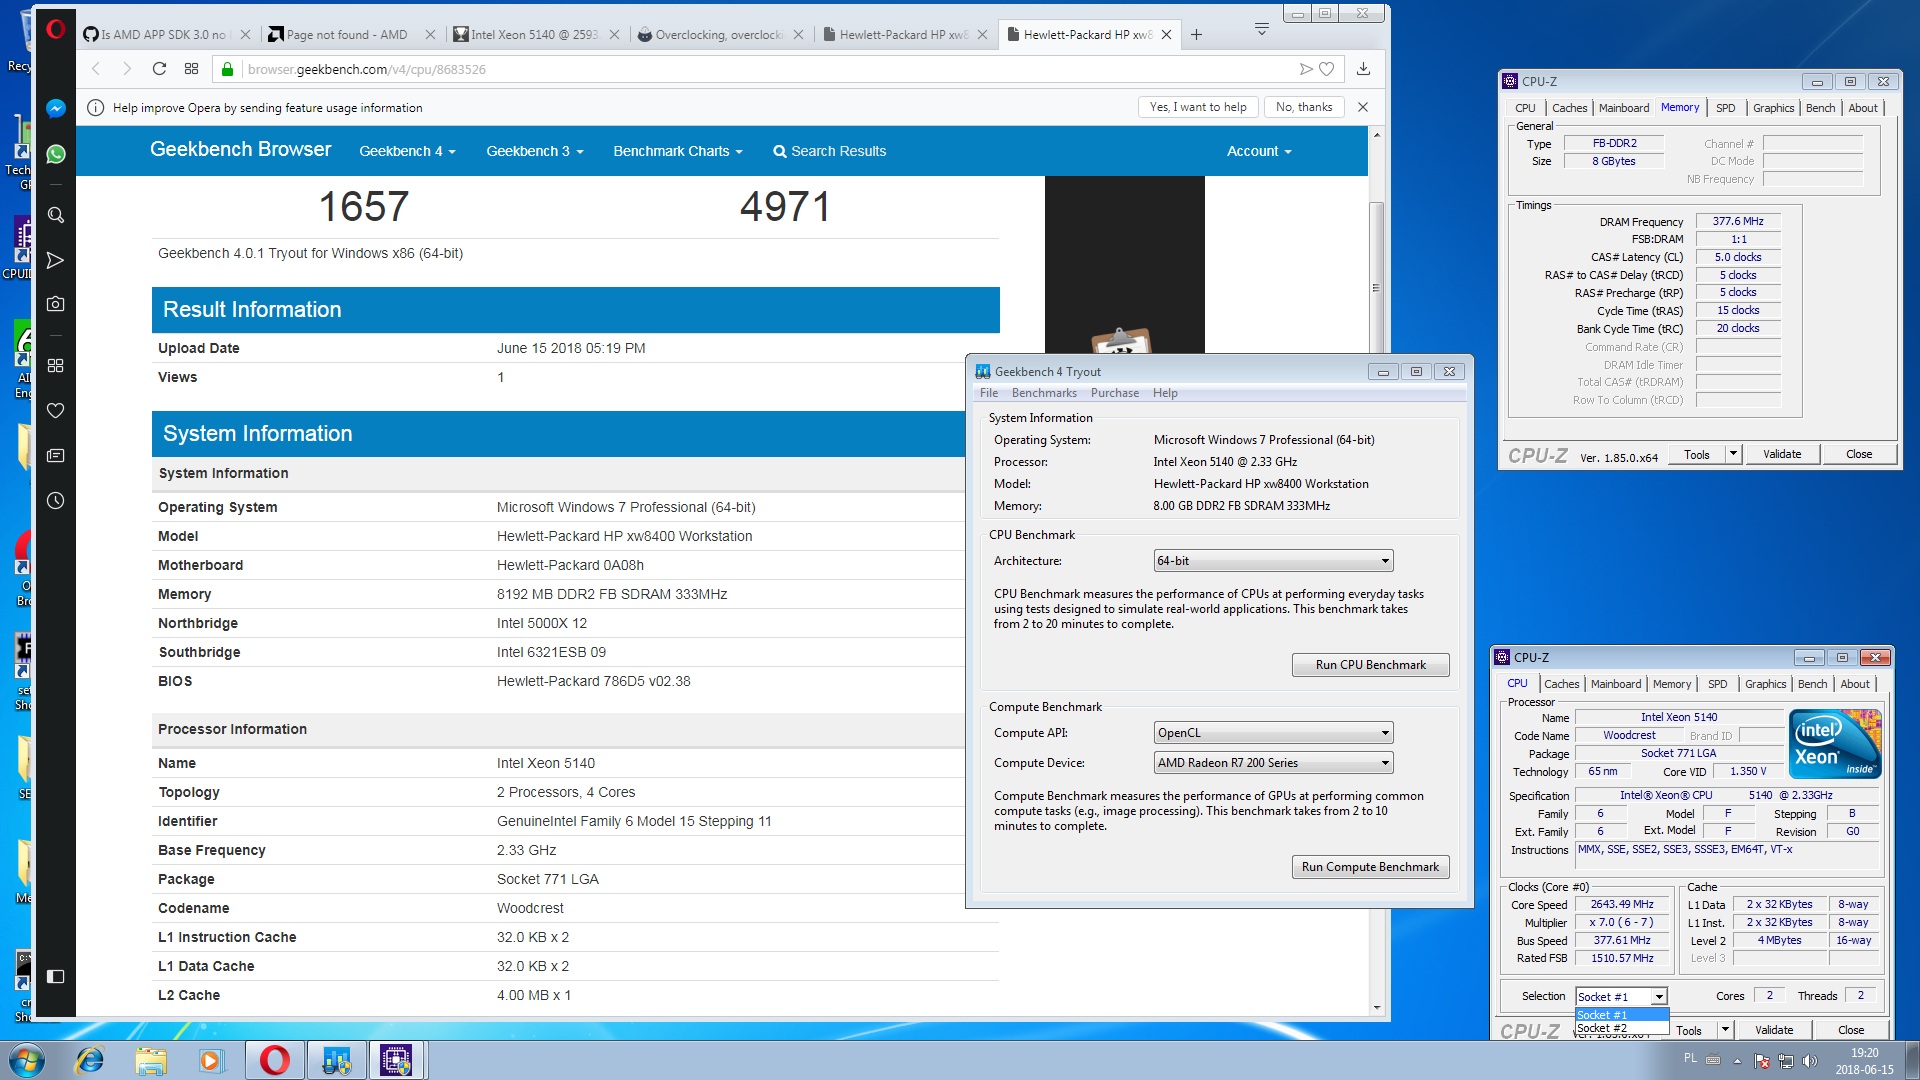Go back in browser
The width and height of the screenshot is (1920, 1080).
point(96,69)
